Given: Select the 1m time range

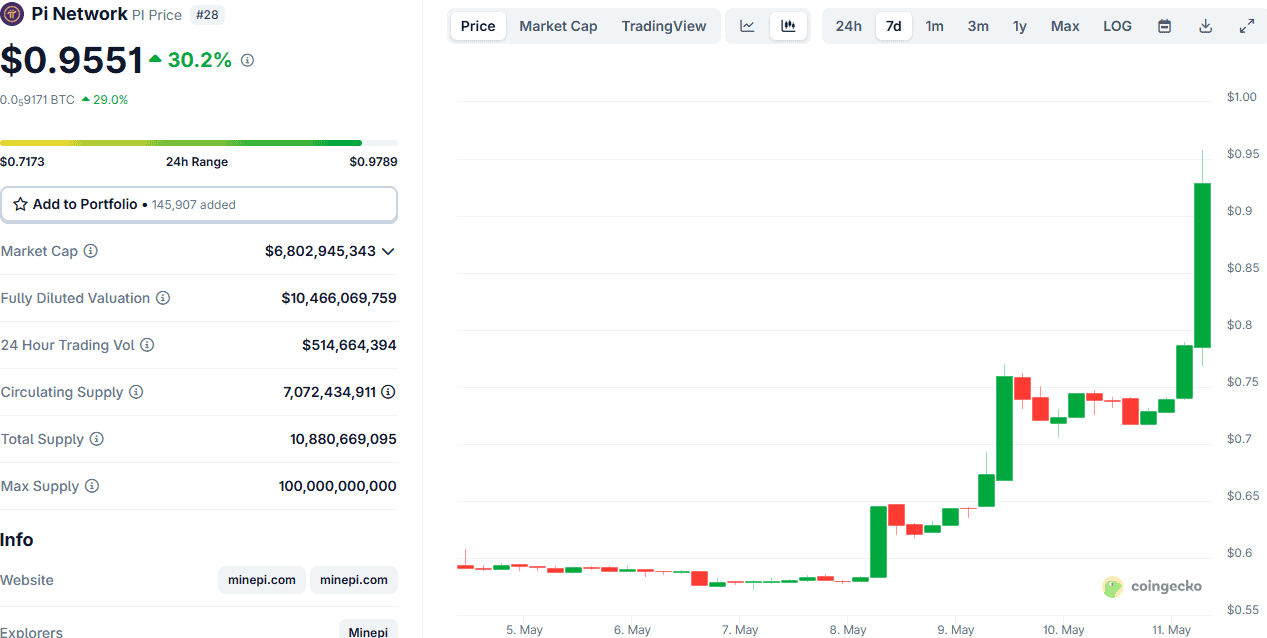Looking at the screenshot, I should click(x=934, y=26).
